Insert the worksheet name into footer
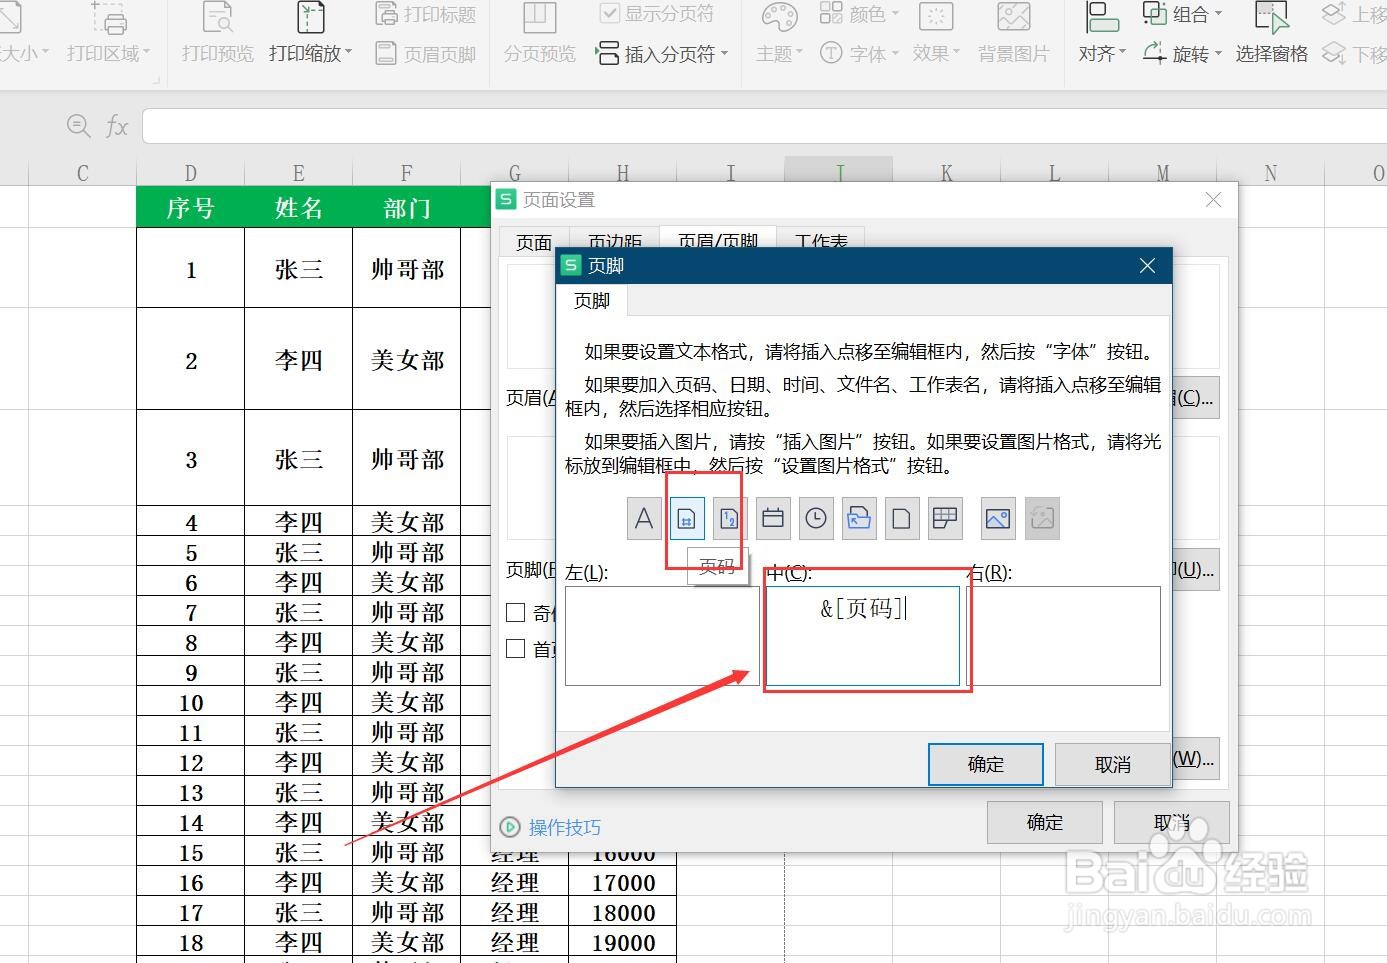This screenshot has height=963, width=1387. pos(944,518)
